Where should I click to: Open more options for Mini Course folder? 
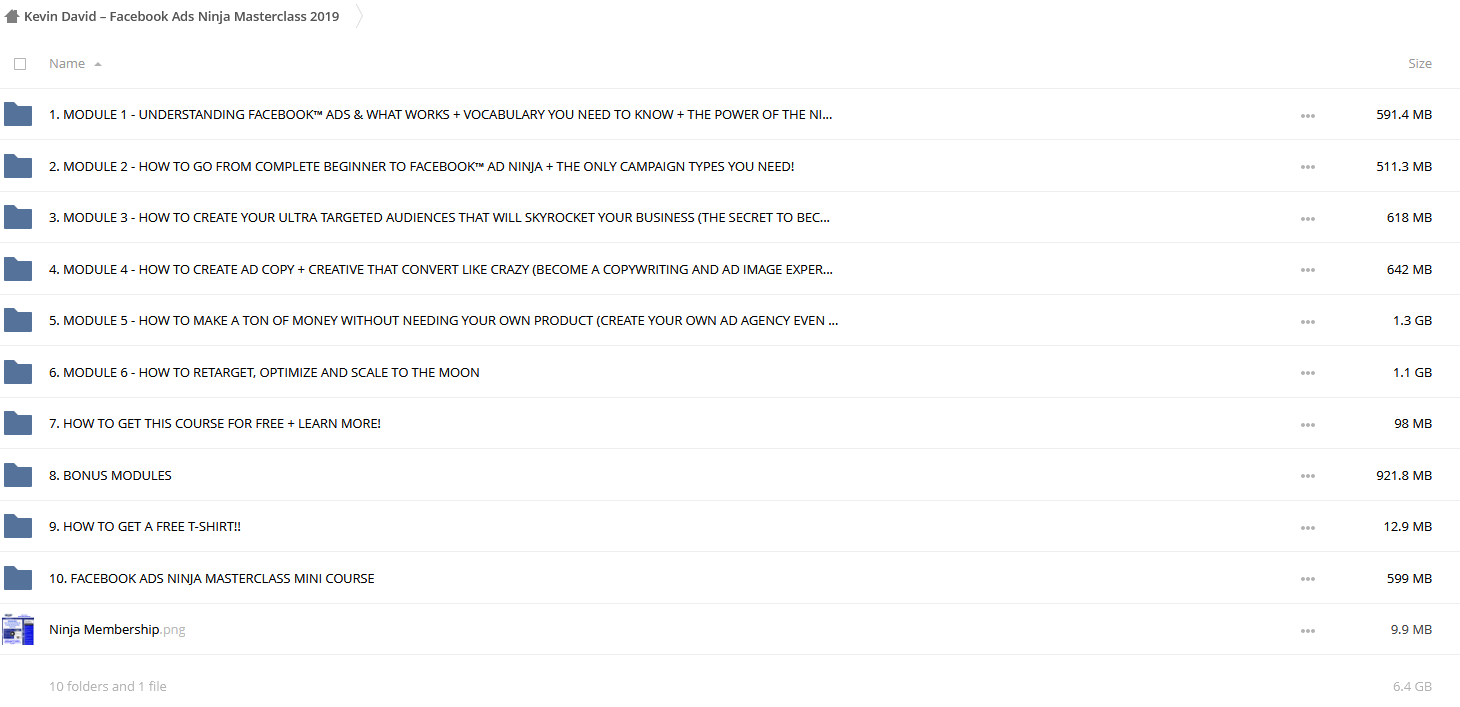pos(1308,579)
